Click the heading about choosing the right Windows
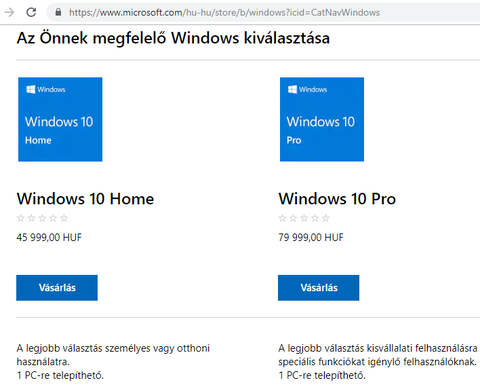 pos(173,38)
